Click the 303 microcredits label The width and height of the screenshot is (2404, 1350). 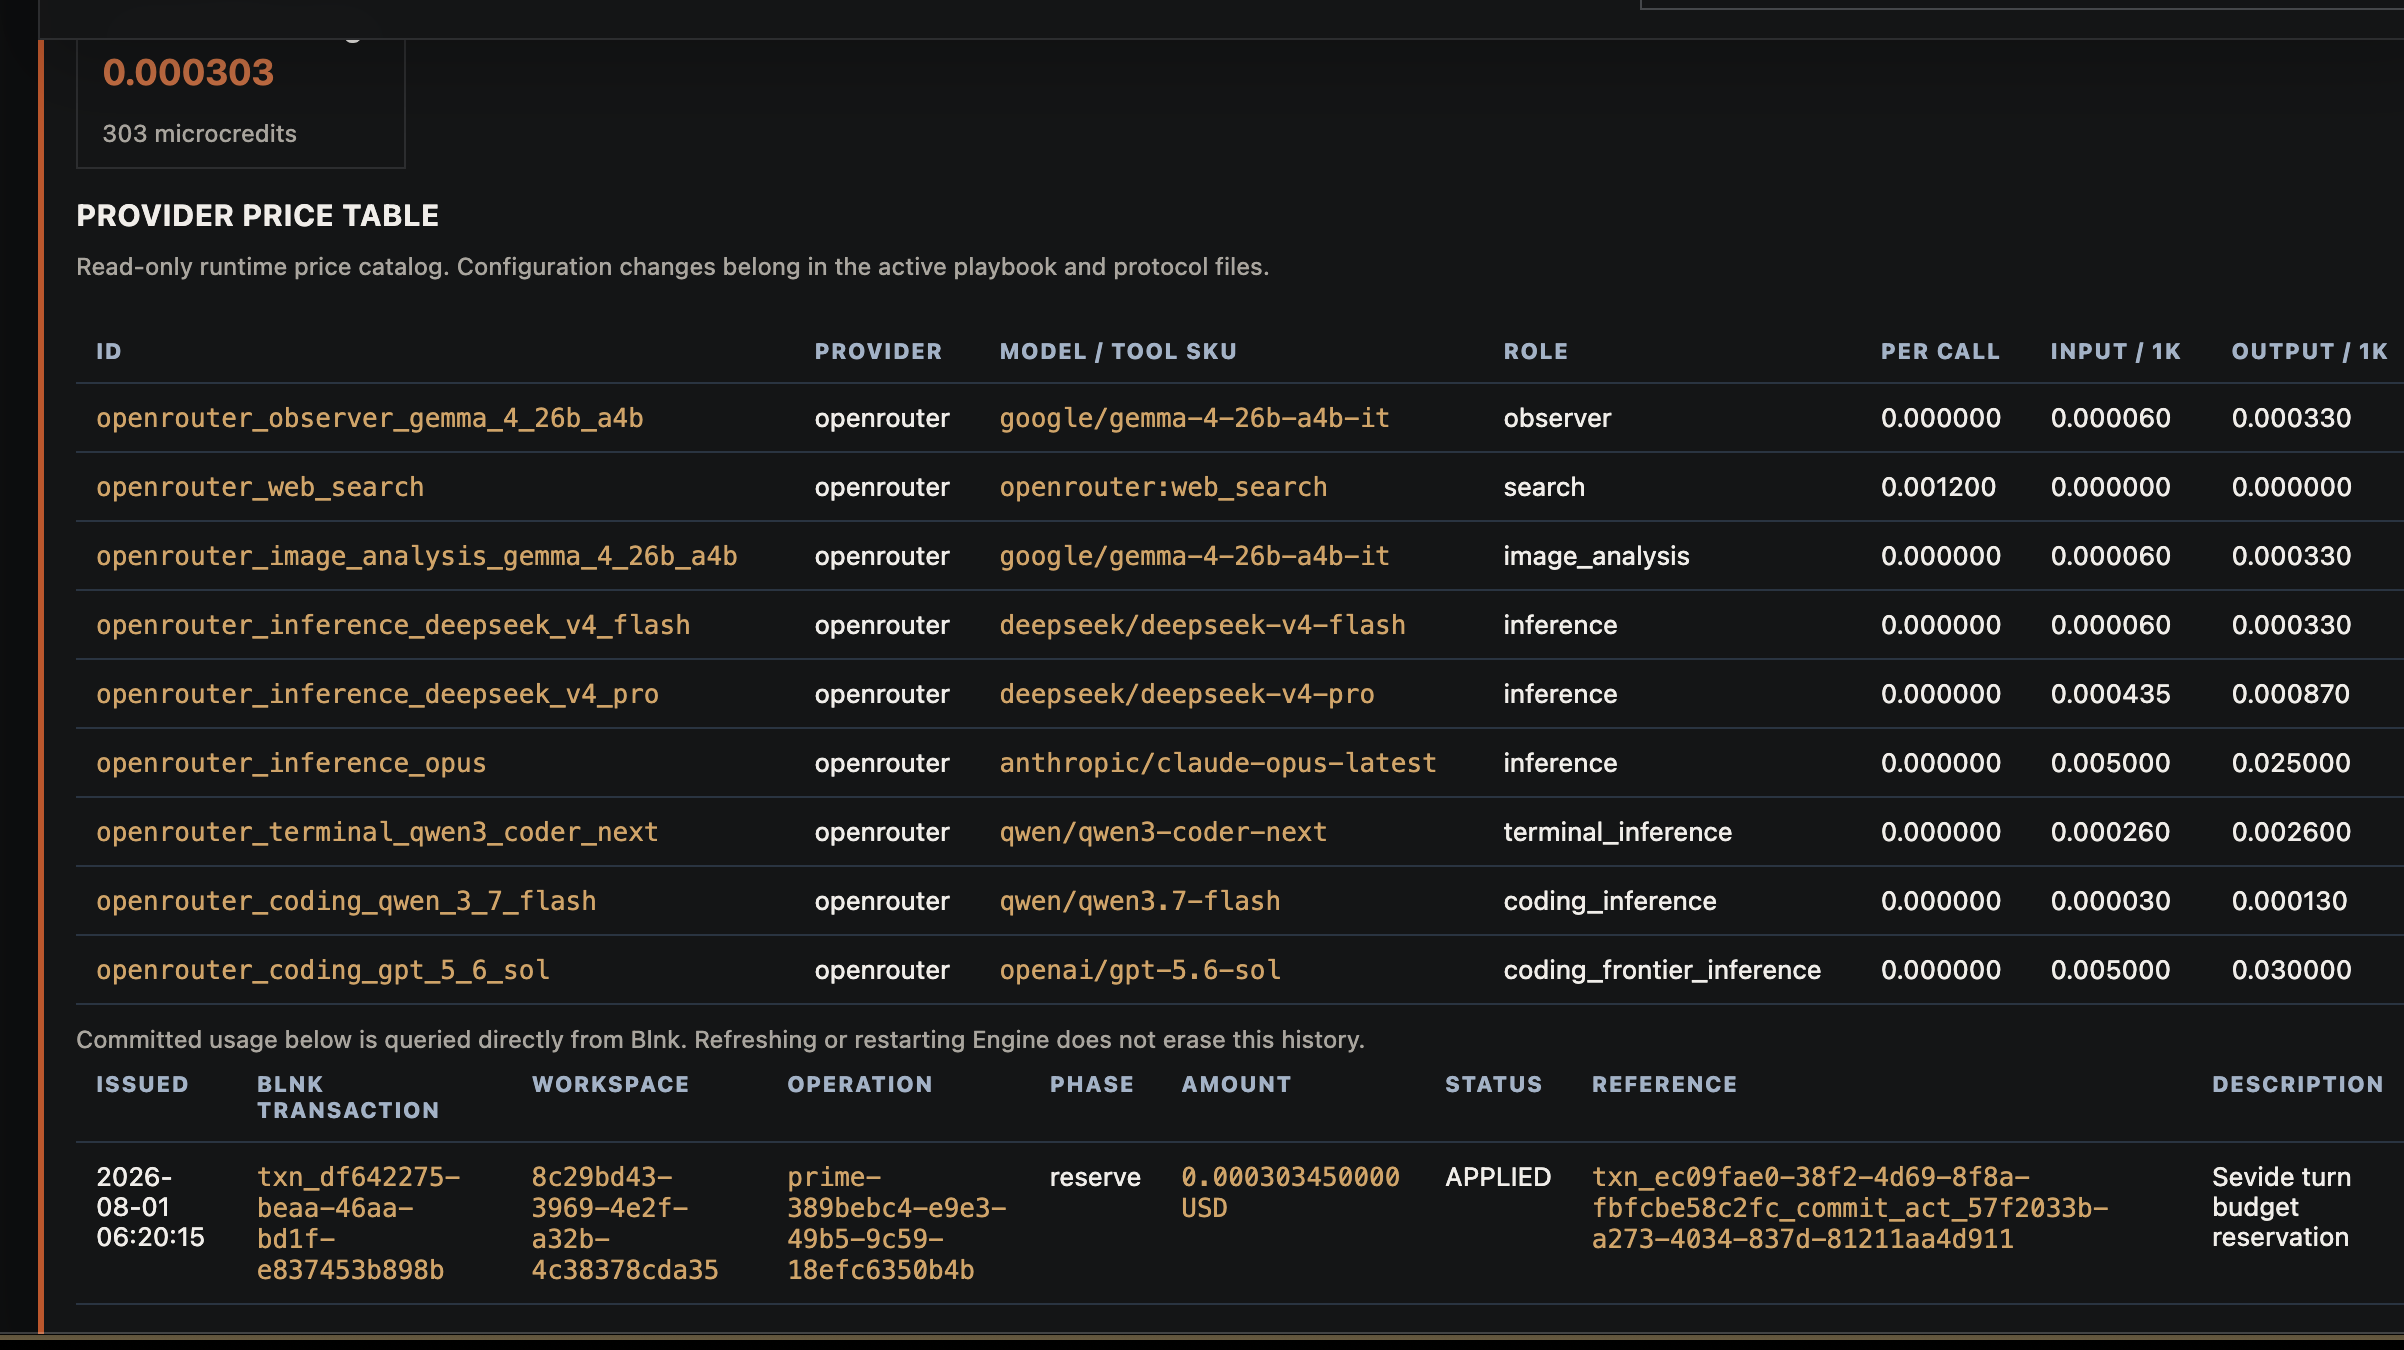click(x=199, y=133)
